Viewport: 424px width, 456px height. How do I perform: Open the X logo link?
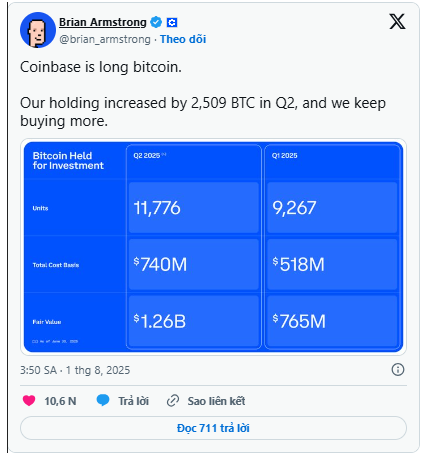coord(397,22)
